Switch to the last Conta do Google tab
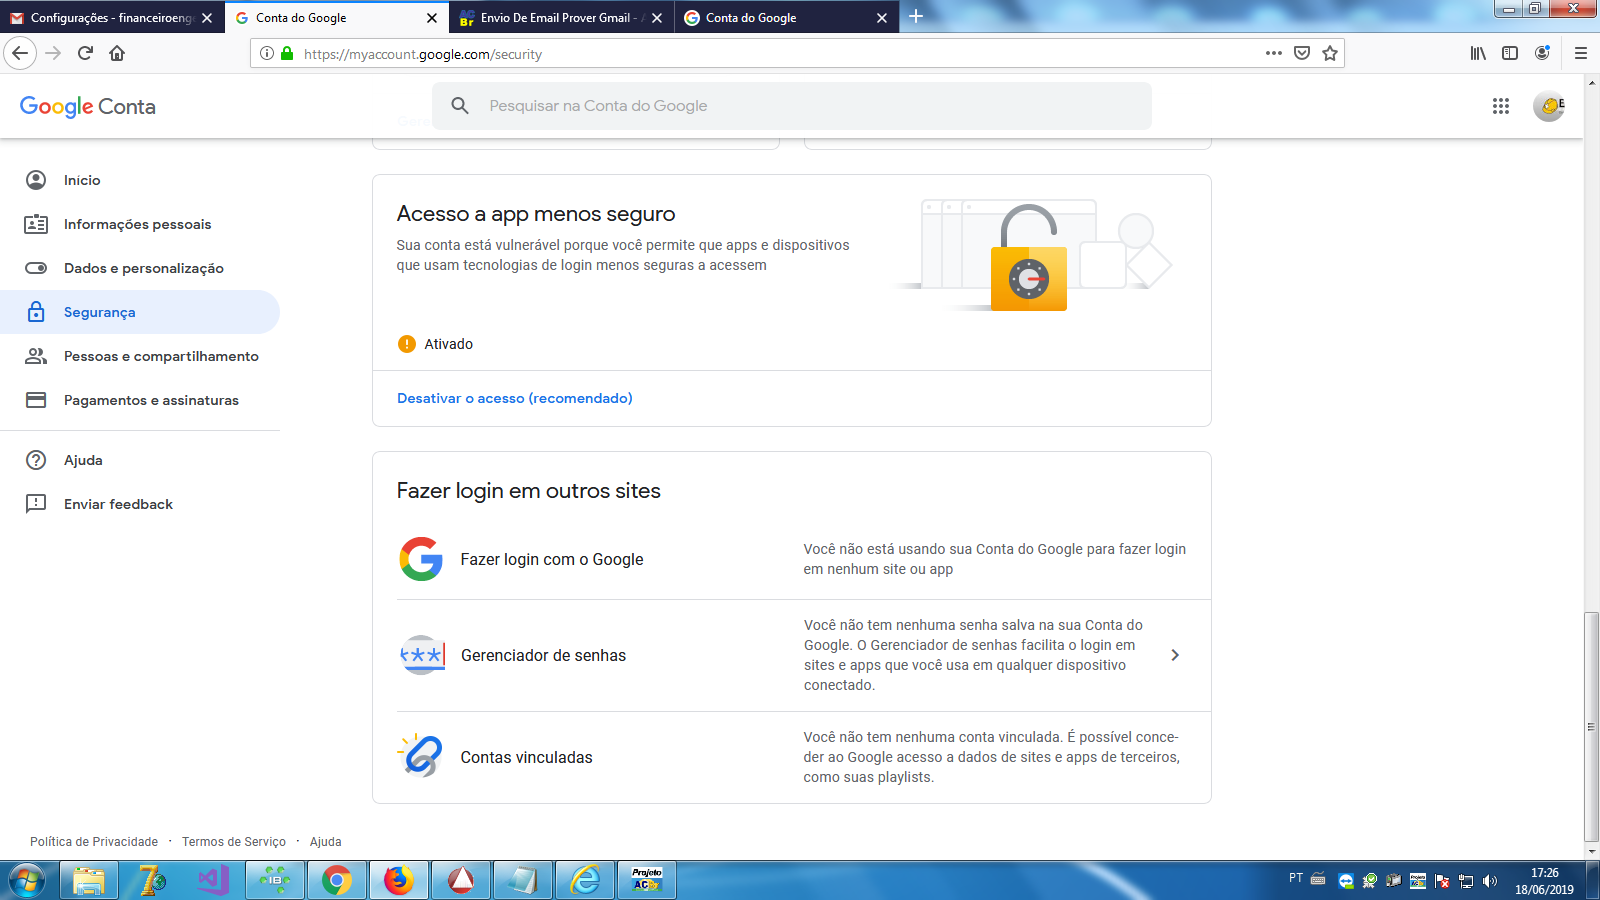Image resolution: width=1600 pixels, height=900 pixels. tap(787, 18)
